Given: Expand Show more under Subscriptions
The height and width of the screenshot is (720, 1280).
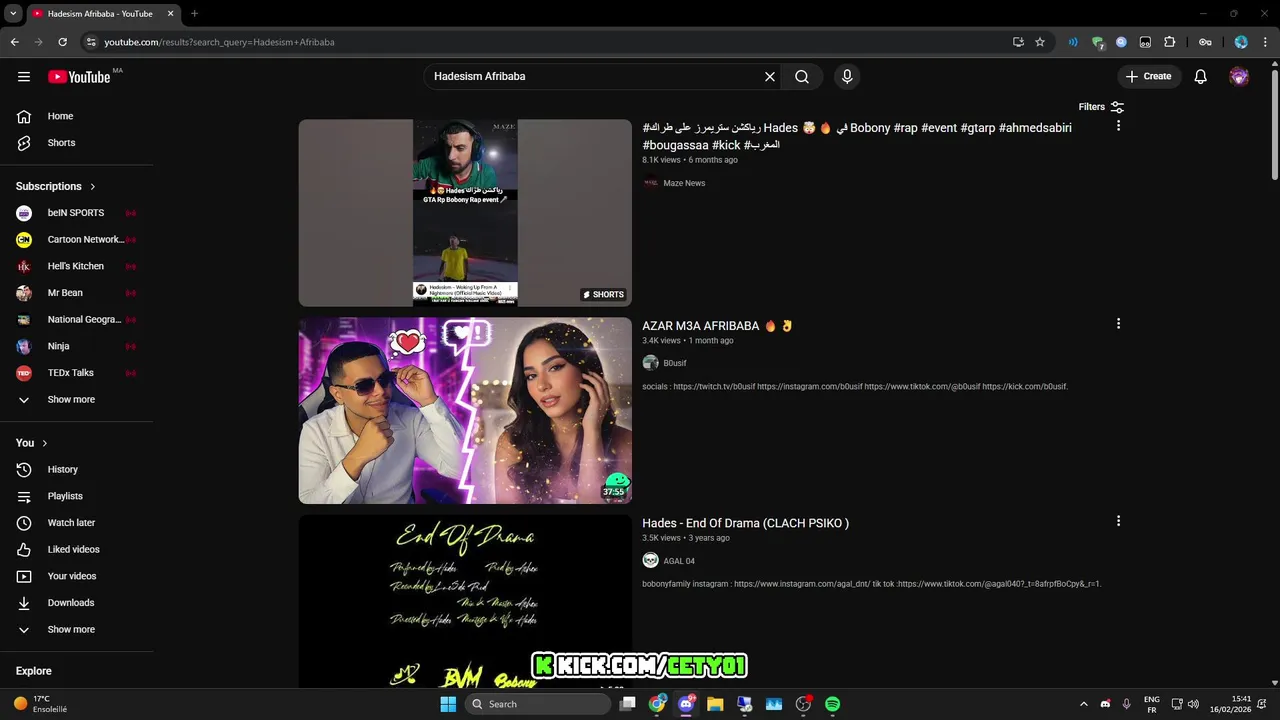Looking at the screenshot, I should pyautogui.click(x=76, y=400).
